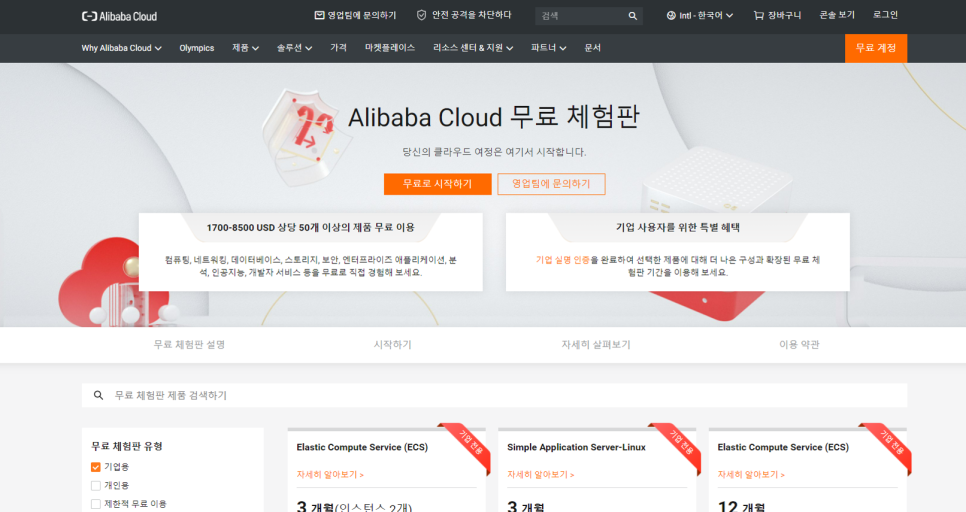Enable the 제한적 무료 이용 filter

click(x=96, y=504)
